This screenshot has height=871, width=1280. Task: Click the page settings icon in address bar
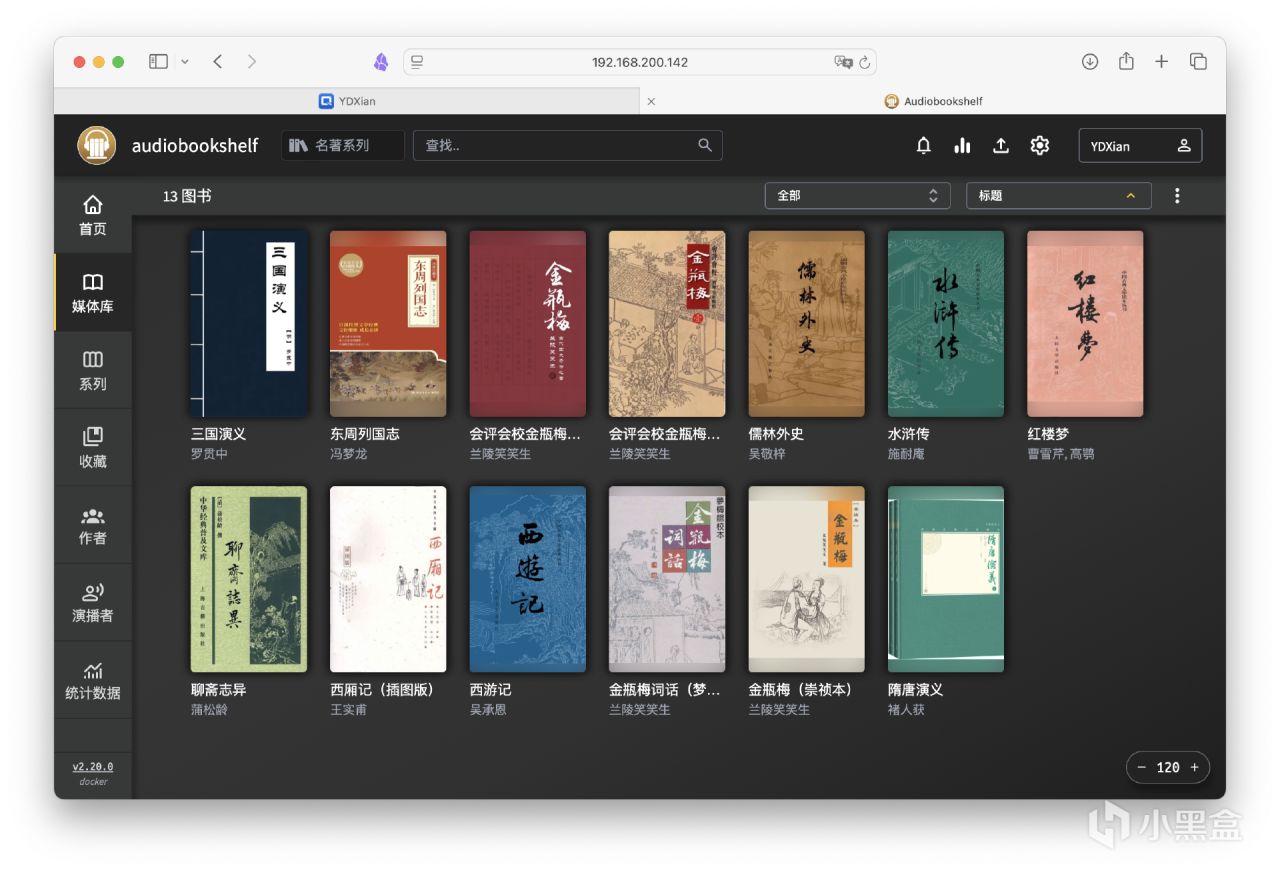pos(417,62)
